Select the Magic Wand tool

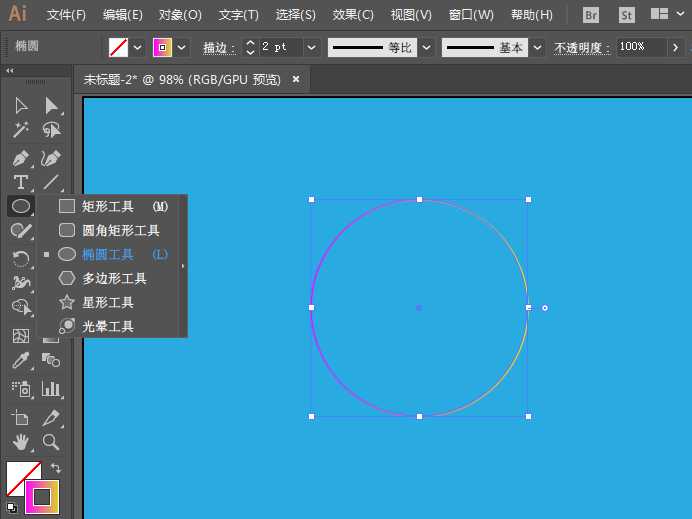[x=20, y=130]
